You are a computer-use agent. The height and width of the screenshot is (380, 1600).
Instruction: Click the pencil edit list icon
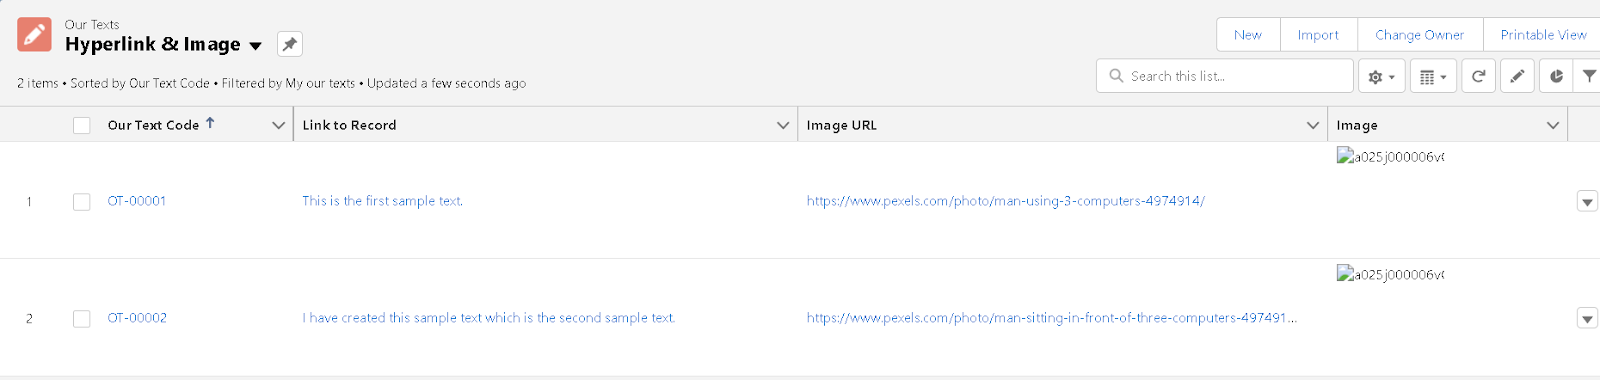tap(1517, 76)
